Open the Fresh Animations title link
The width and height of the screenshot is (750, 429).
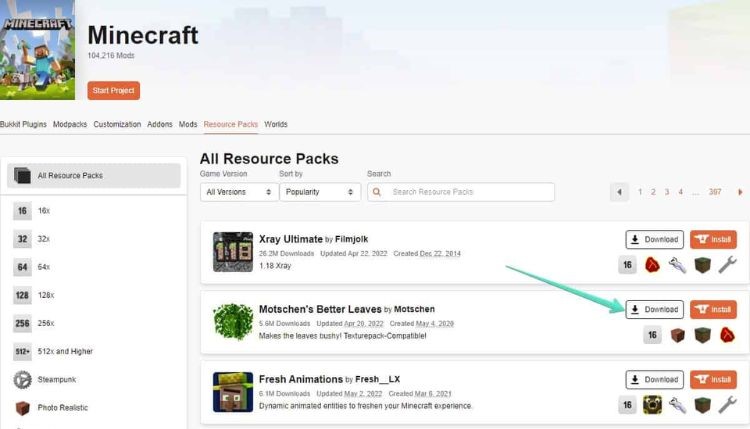pyautogui.click(x=301, y=379)
